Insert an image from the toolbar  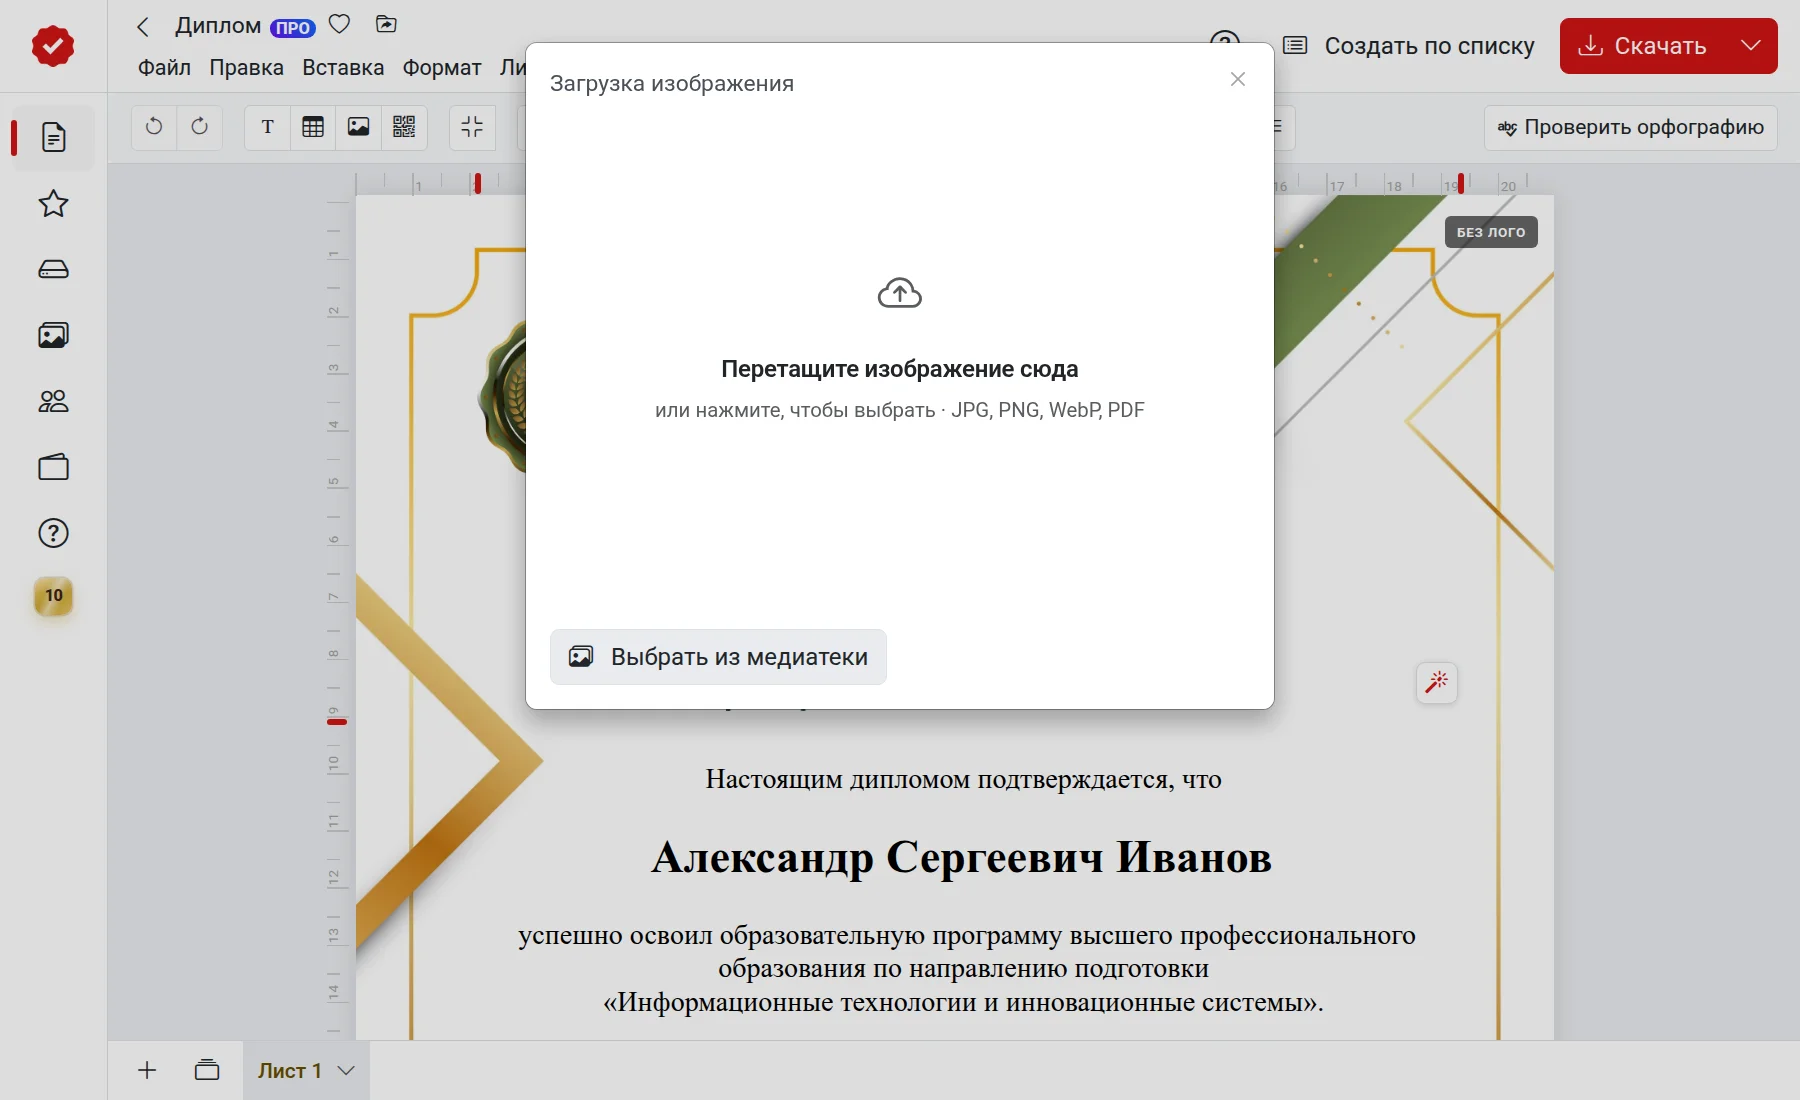358,127
